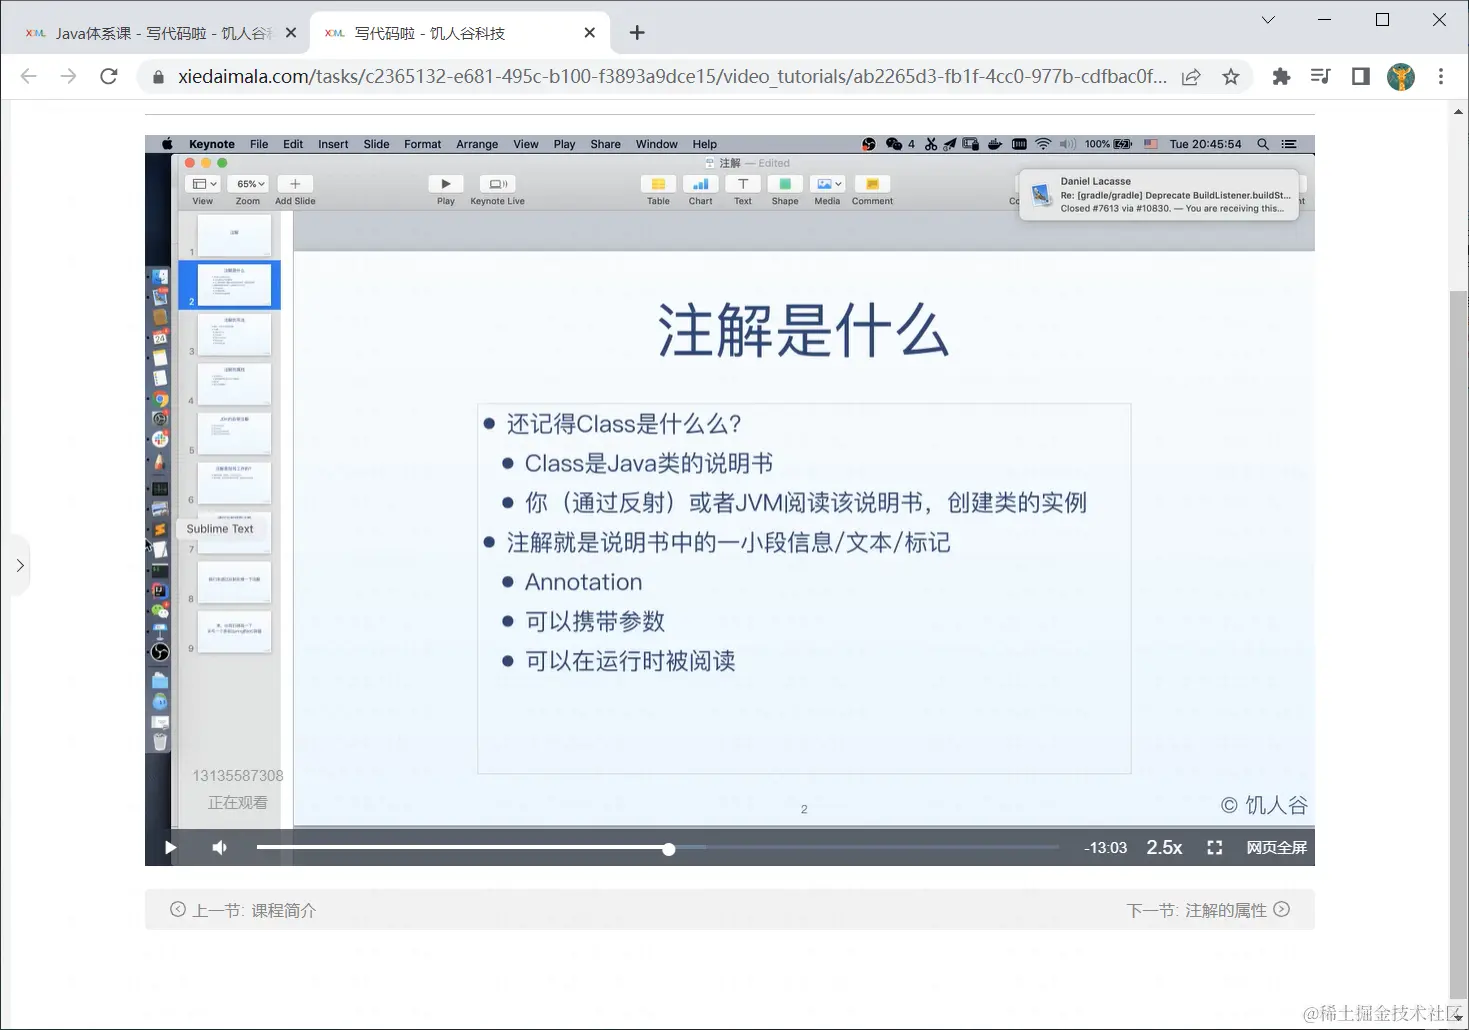The height and width of the screenshot is (1030, 1469).
Task: Open the 65% Zoom dropdown
Action: click(x=248, y=184)
